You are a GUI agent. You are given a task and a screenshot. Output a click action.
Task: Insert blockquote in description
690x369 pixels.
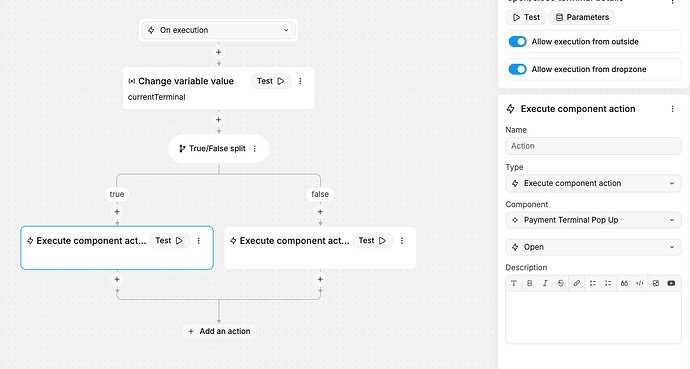pyautogui.click(x=624, y=283)
